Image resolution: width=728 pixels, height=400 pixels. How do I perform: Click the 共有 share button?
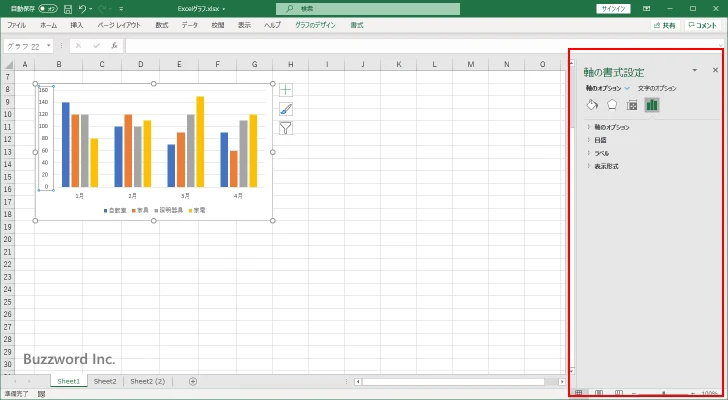[663, 25]
